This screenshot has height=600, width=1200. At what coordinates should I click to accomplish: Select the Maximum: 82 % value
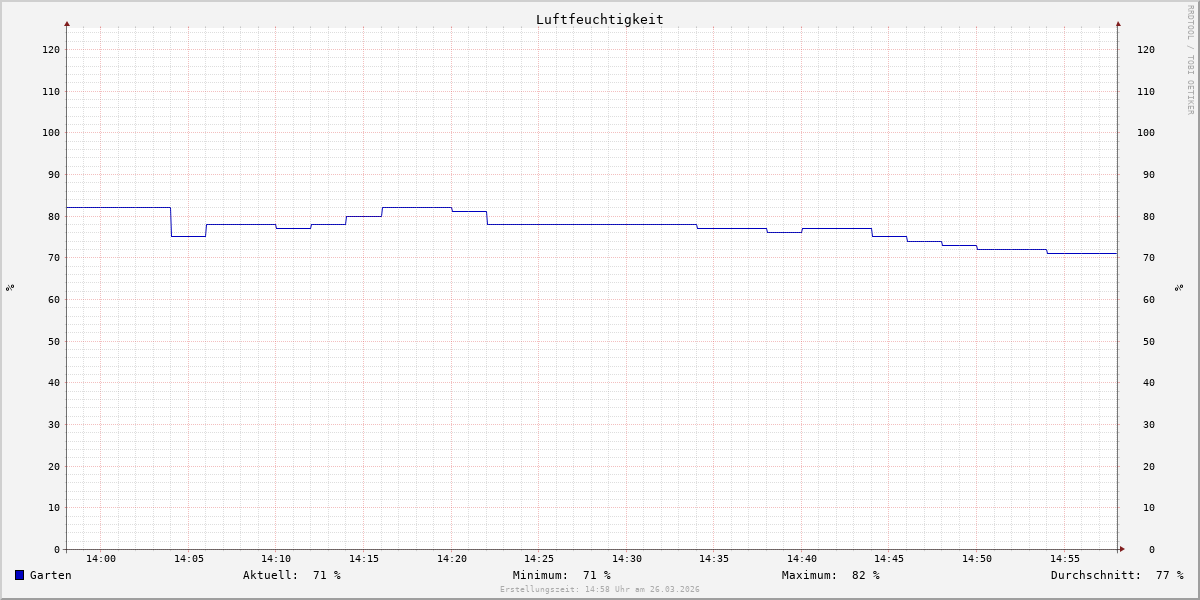[831, 575]
